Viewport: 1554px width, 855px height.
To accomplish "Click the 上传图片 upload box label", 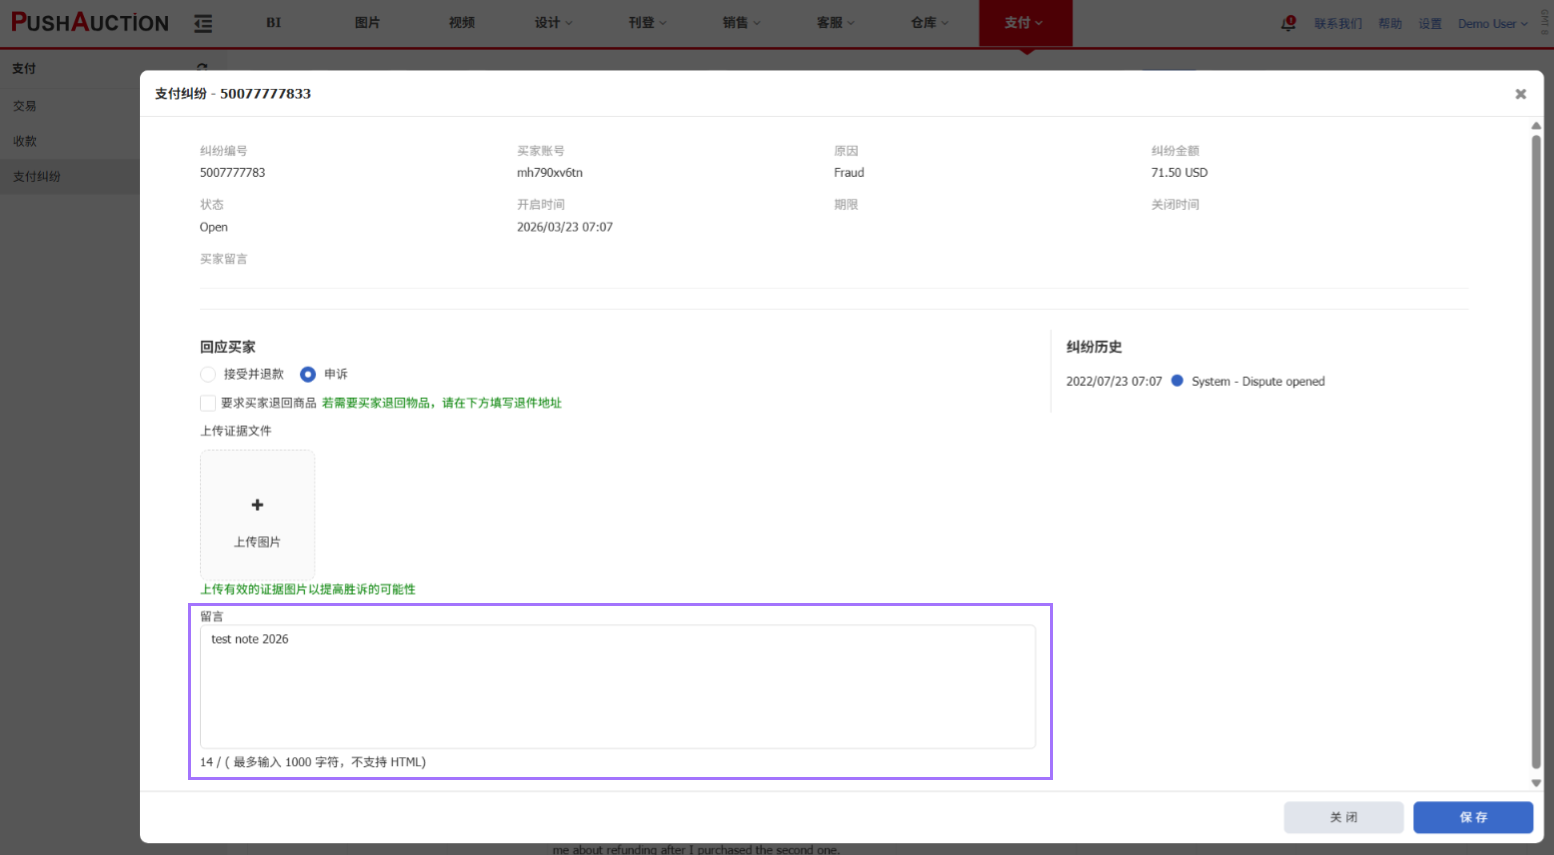I will tap(257, 542).
